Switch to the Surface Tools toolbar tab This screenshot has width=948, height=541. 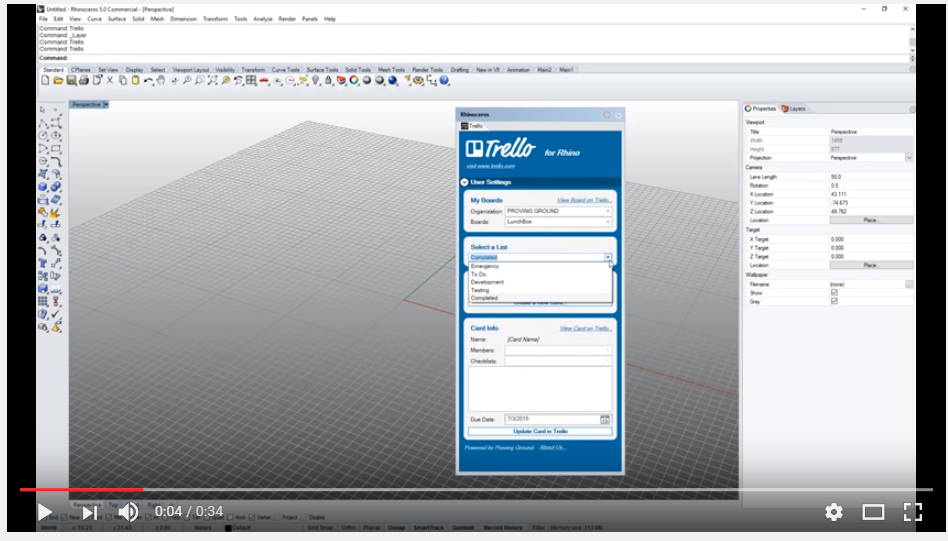tap(322, 70)
